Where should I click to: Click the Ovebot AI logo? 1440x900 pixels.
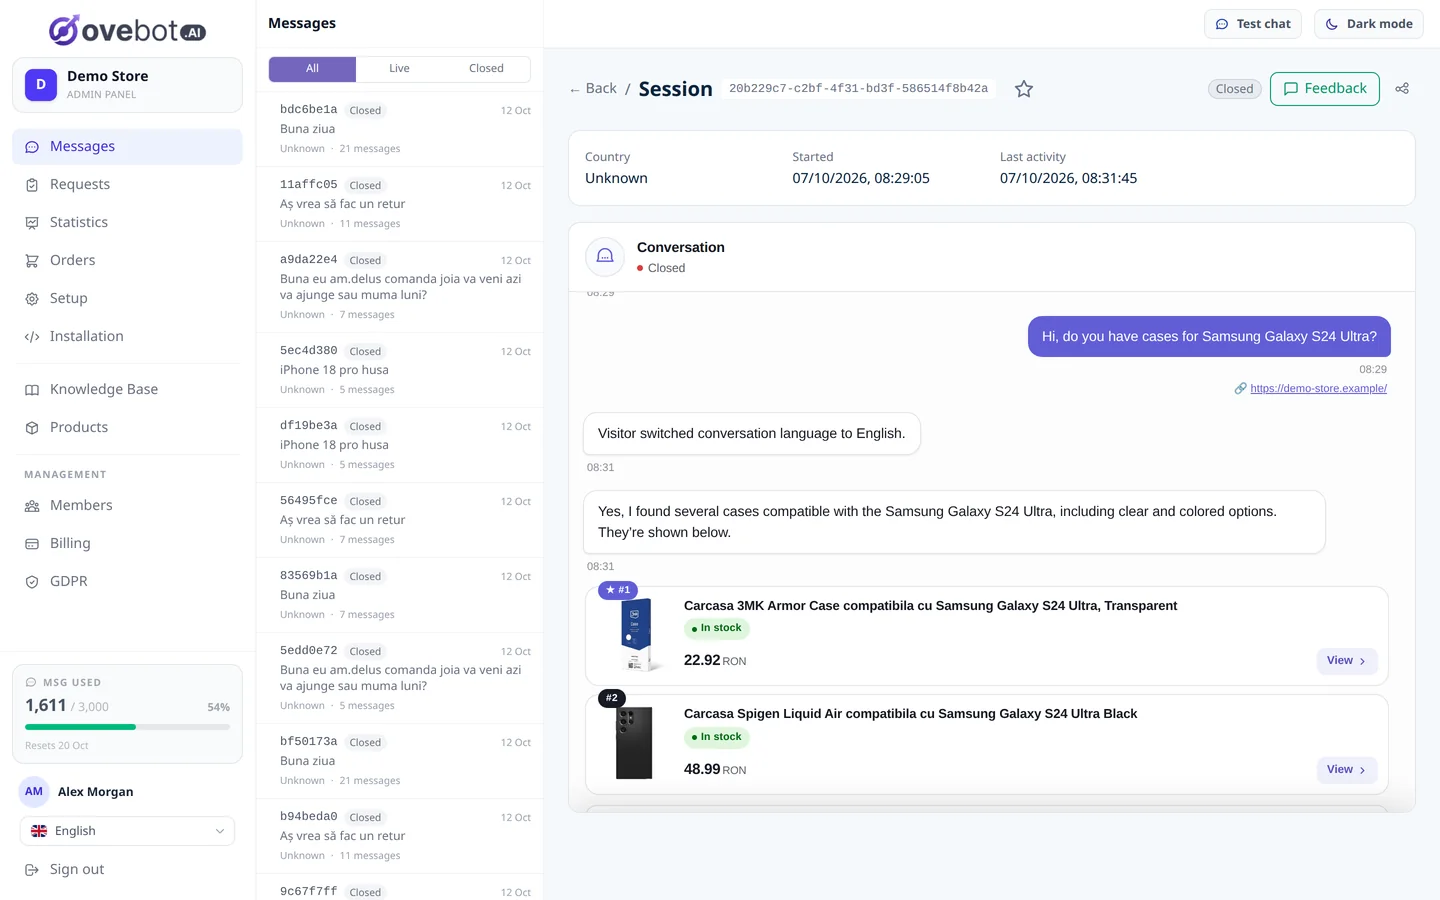pos(127,30)
